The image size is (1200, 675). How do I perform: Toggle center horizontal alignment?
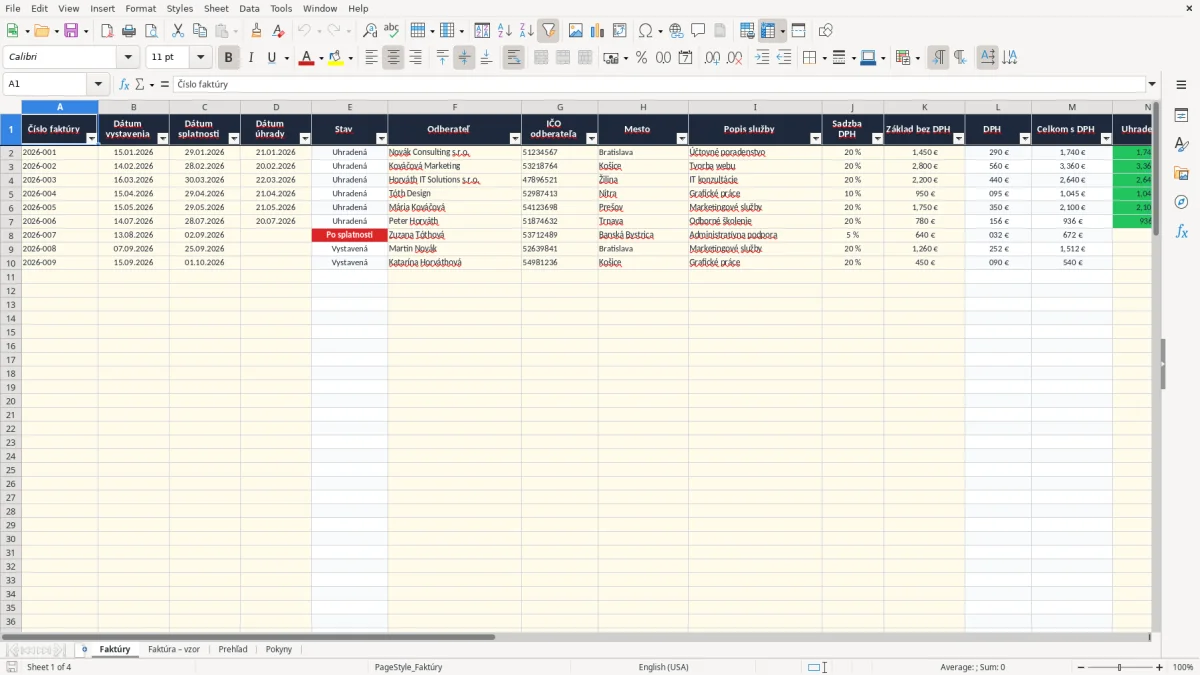(393, 58)
